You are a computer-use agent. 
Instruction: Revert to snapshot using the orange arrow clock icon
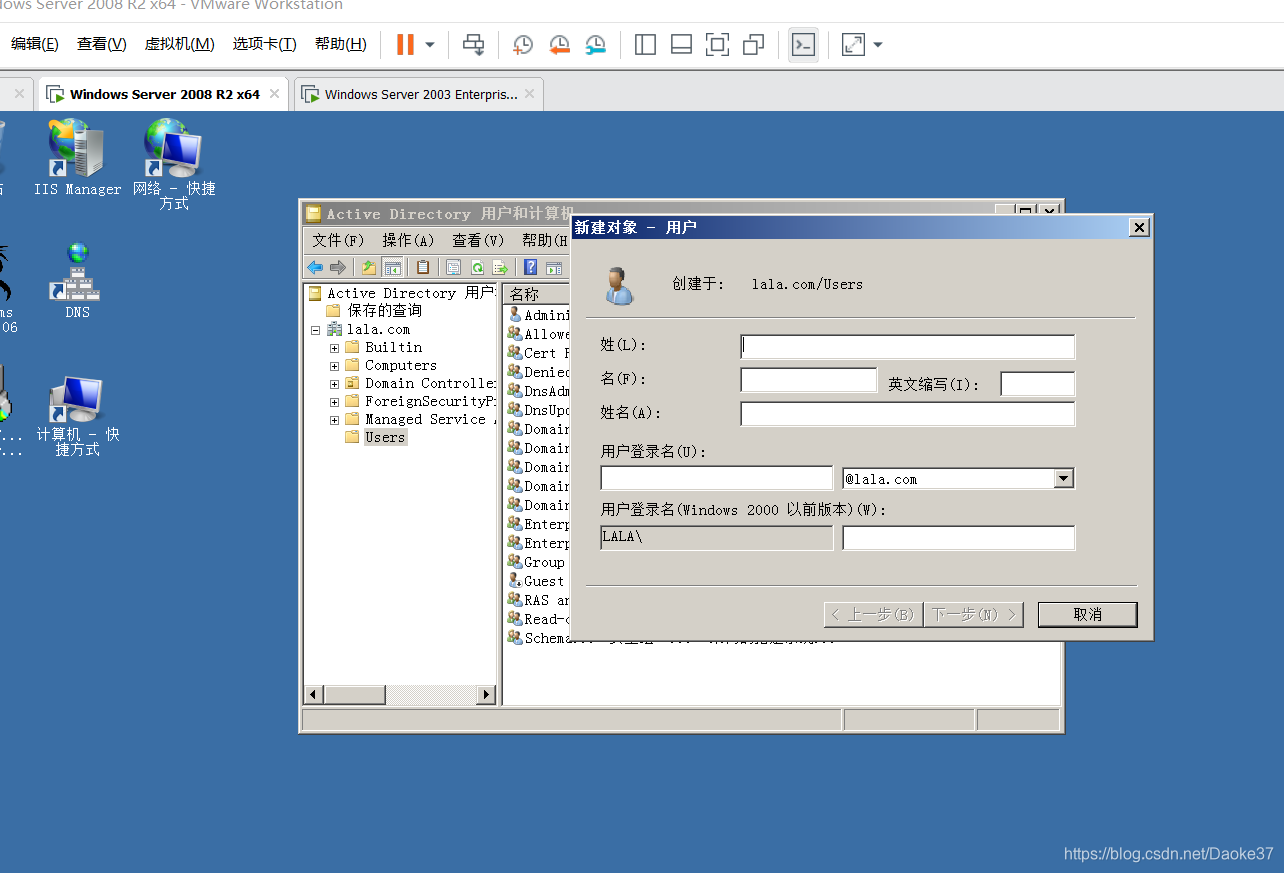[559, 45]
